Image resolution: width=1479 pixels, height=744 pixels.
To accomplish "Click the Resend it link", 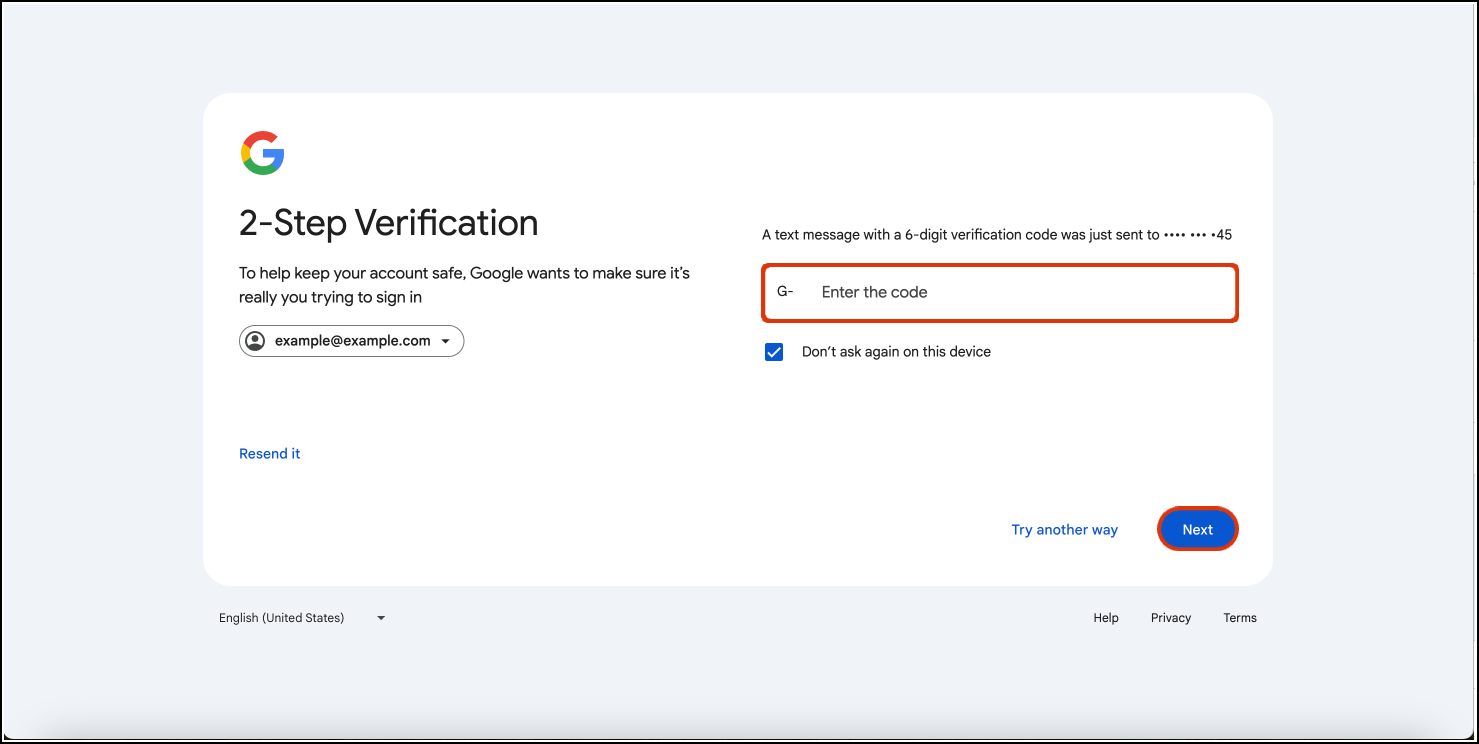I will pyautogui.click(x=270, y=454).
